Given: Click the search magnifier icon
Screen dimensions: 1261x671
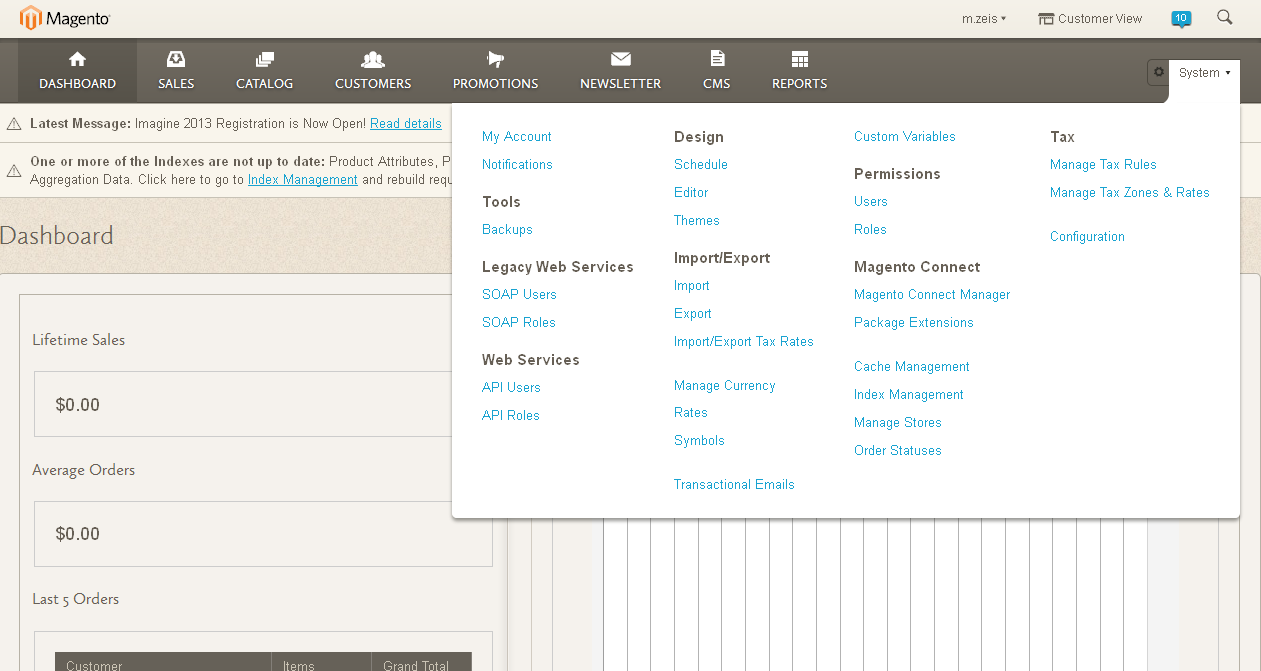Looking at the screenshot, I should coord(1225,18).
